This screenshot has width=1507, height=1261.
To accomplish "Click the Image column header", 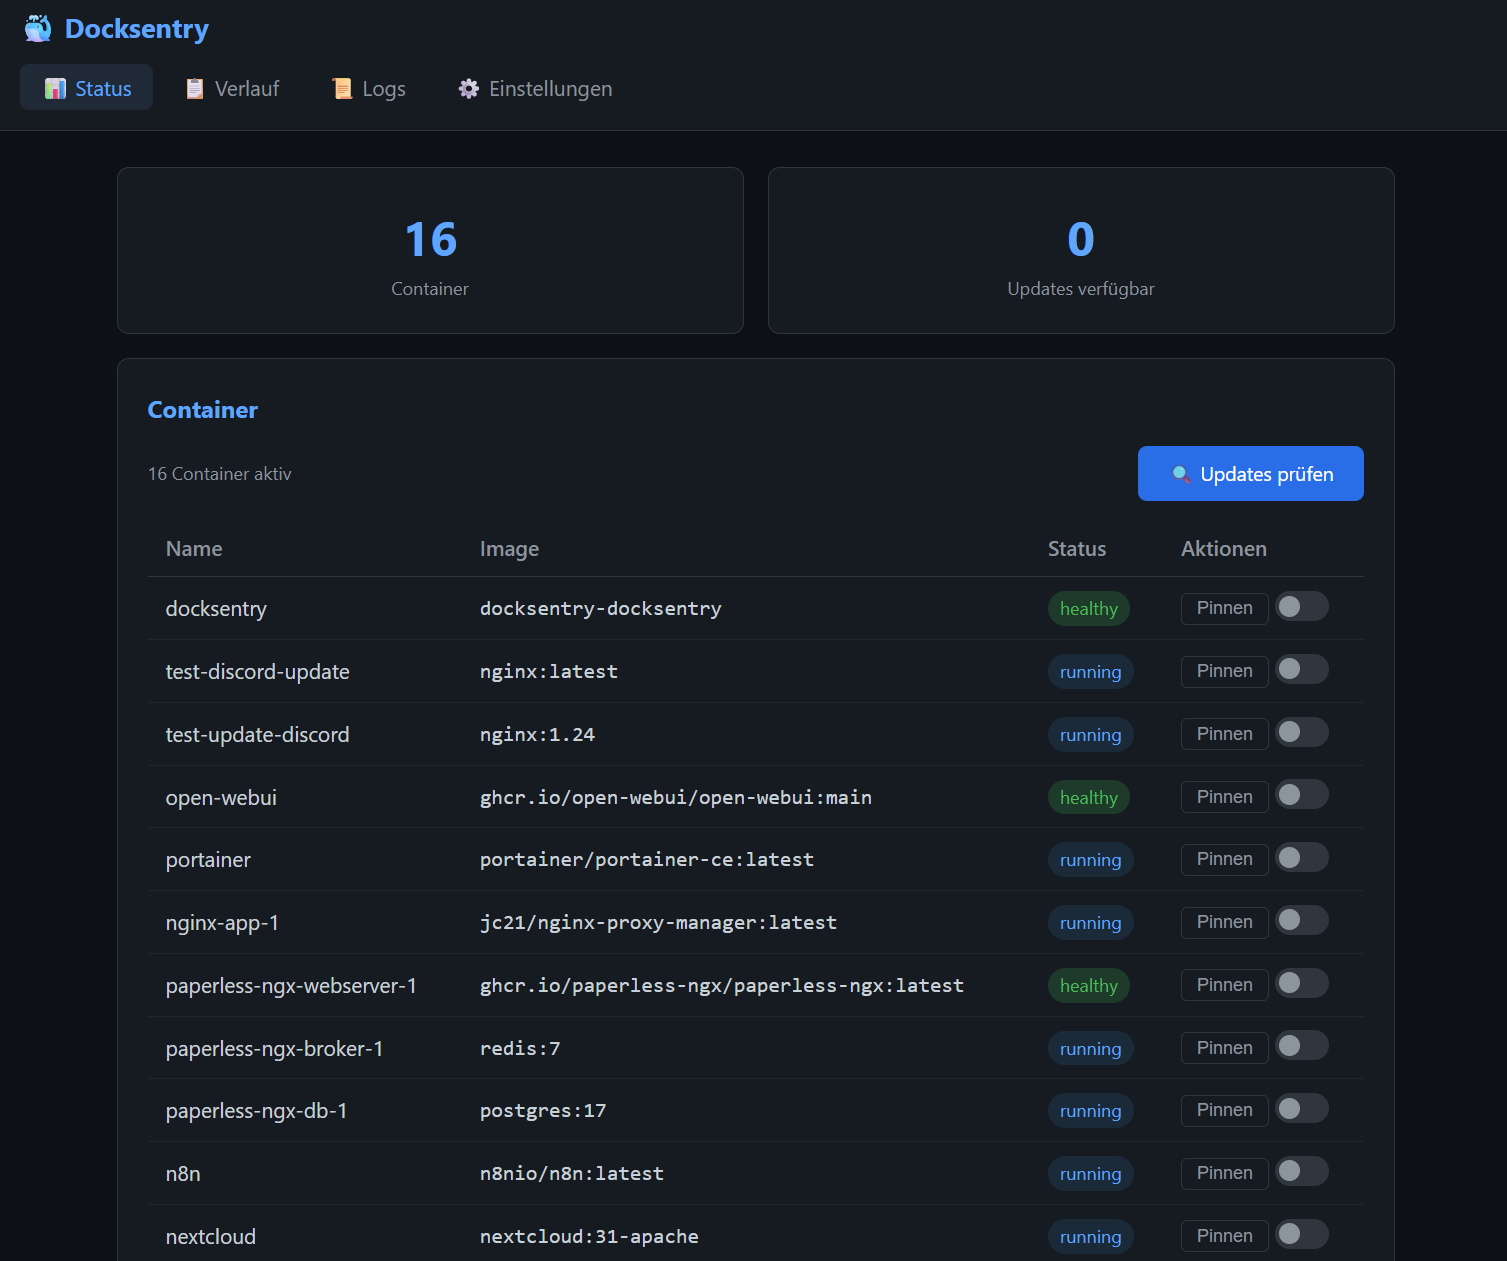I will click(509, 549).
